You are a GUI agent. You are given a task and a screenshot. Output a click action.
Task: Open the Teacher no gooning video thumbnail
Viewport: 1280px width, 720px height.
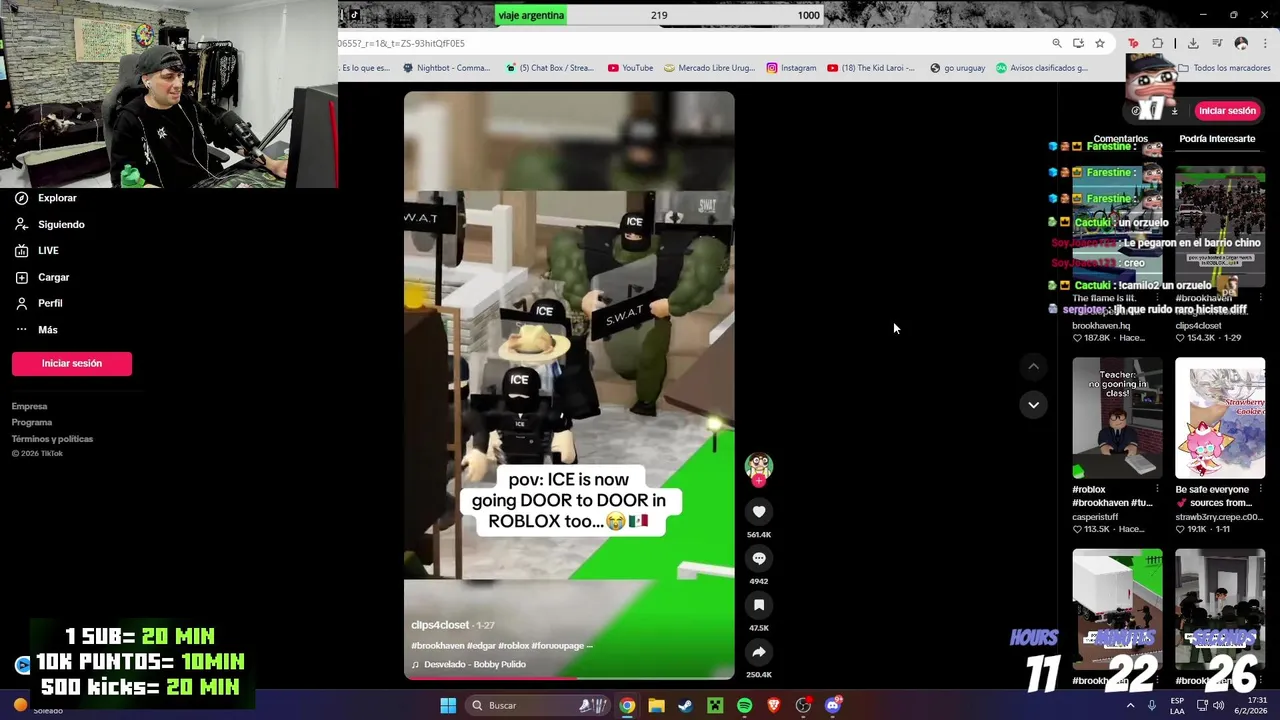click(1117, 418)
